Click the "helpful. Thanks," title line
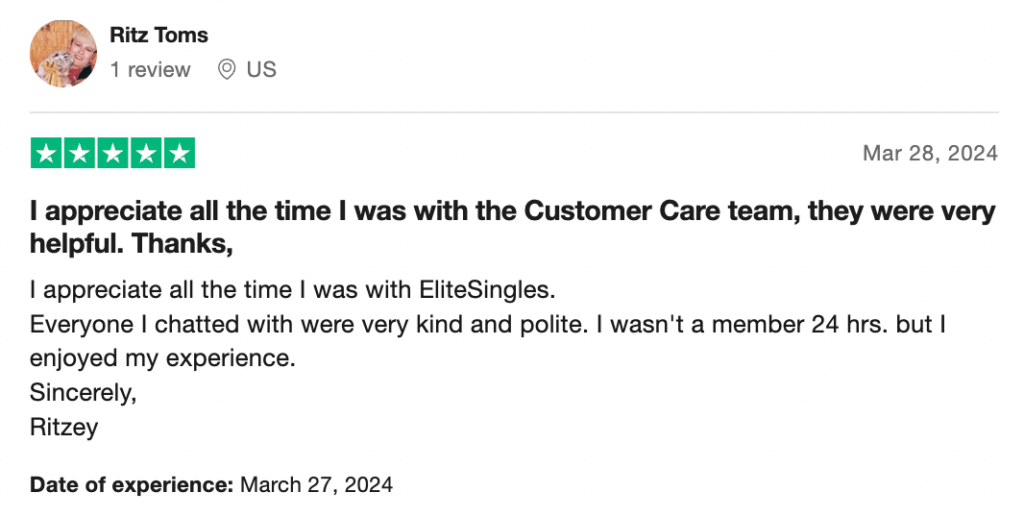 (131, 243)
